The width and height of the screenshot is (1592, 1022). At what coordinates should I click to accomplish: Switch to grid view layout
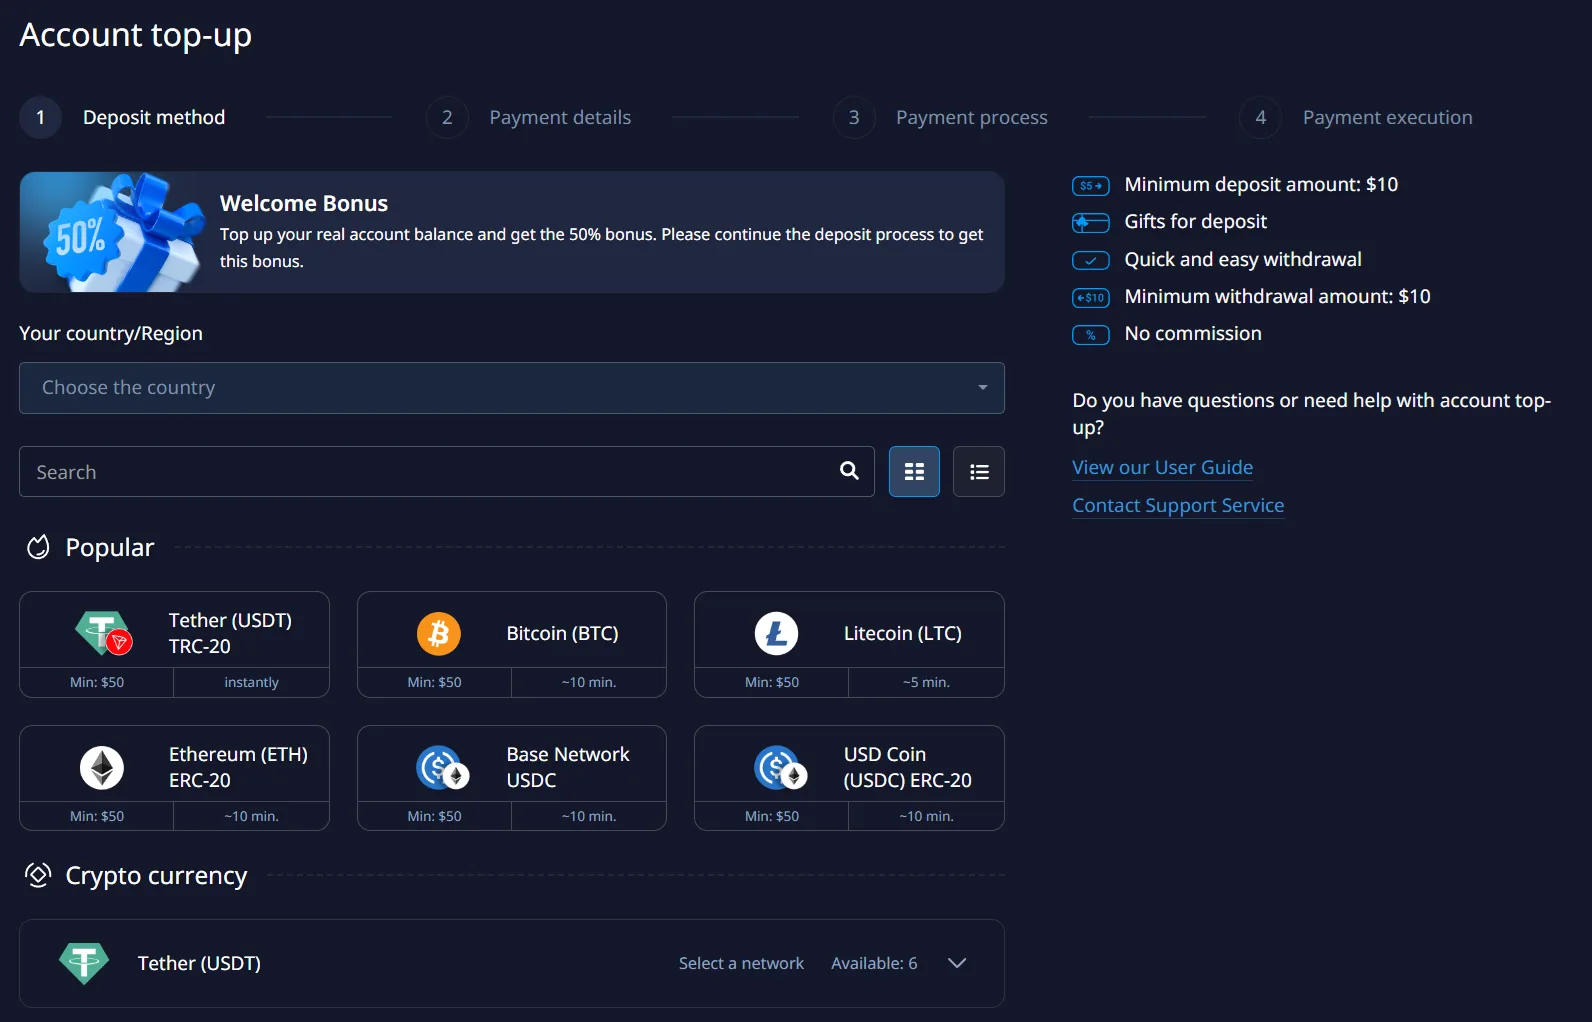(x=914, y=472)
